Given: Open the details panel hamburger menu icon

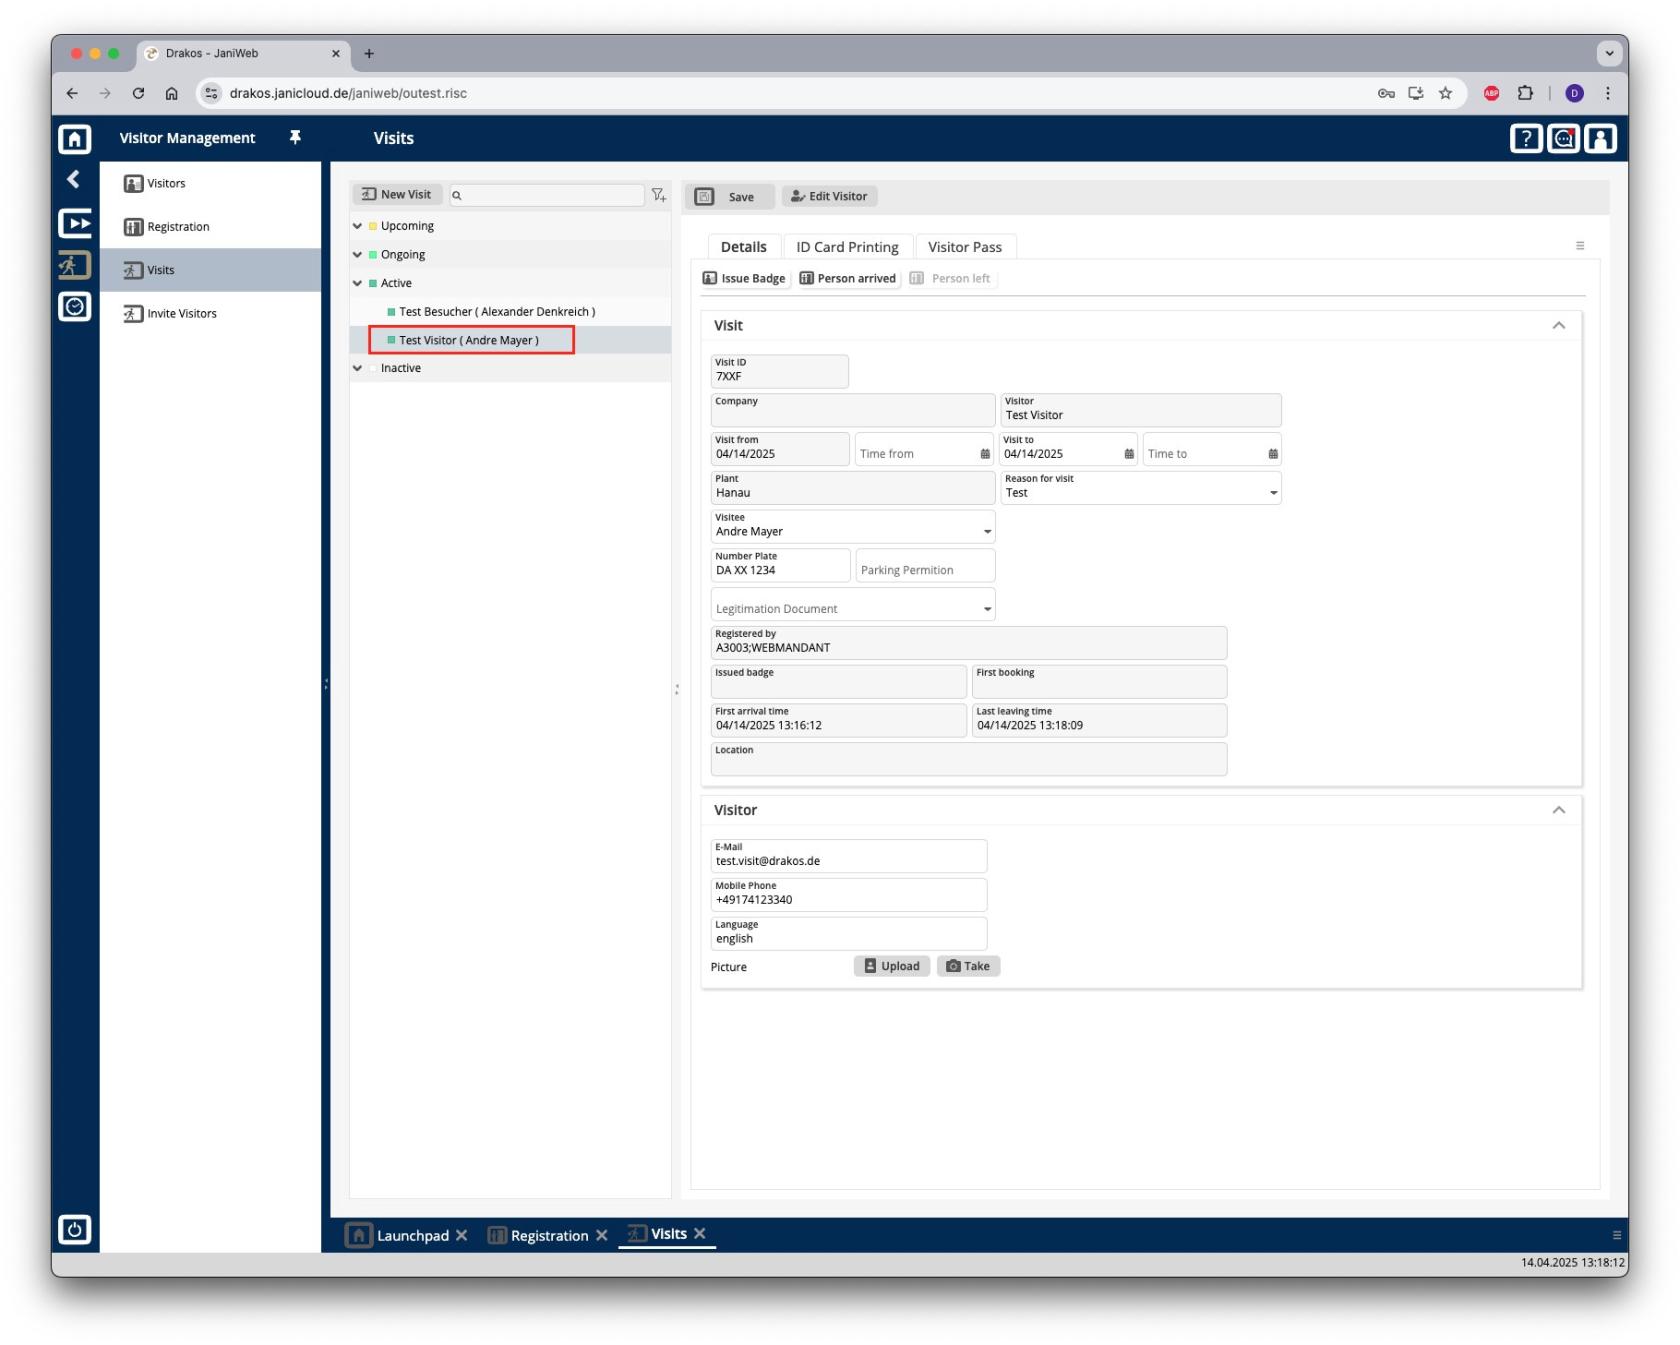Looking at the screenshot, I should point(1580,245).
